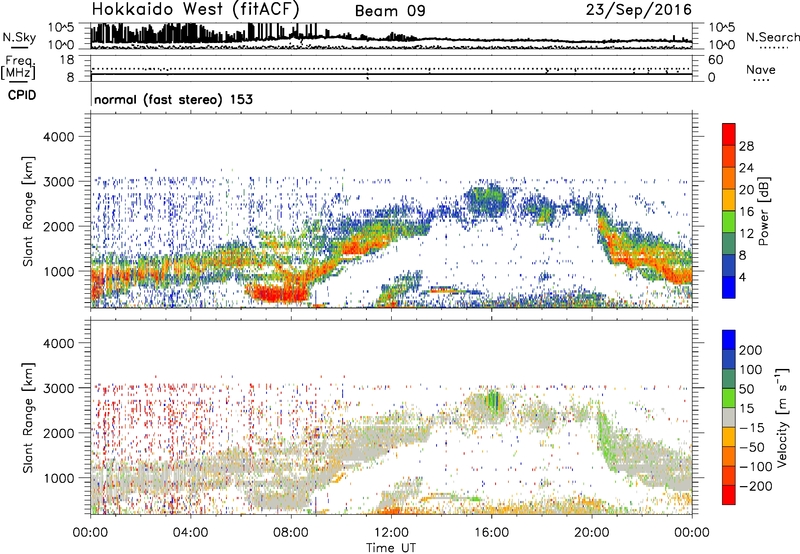
Task: Select the 'Freq. [MHz]' axis label
Action: coord(18,68)
